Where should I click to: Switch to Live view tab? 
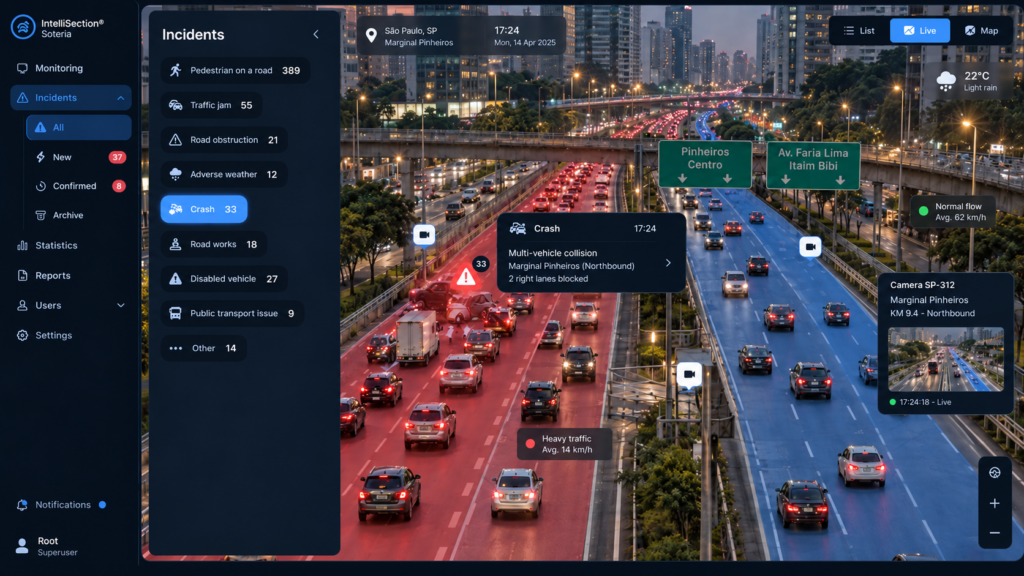[920, 31]
